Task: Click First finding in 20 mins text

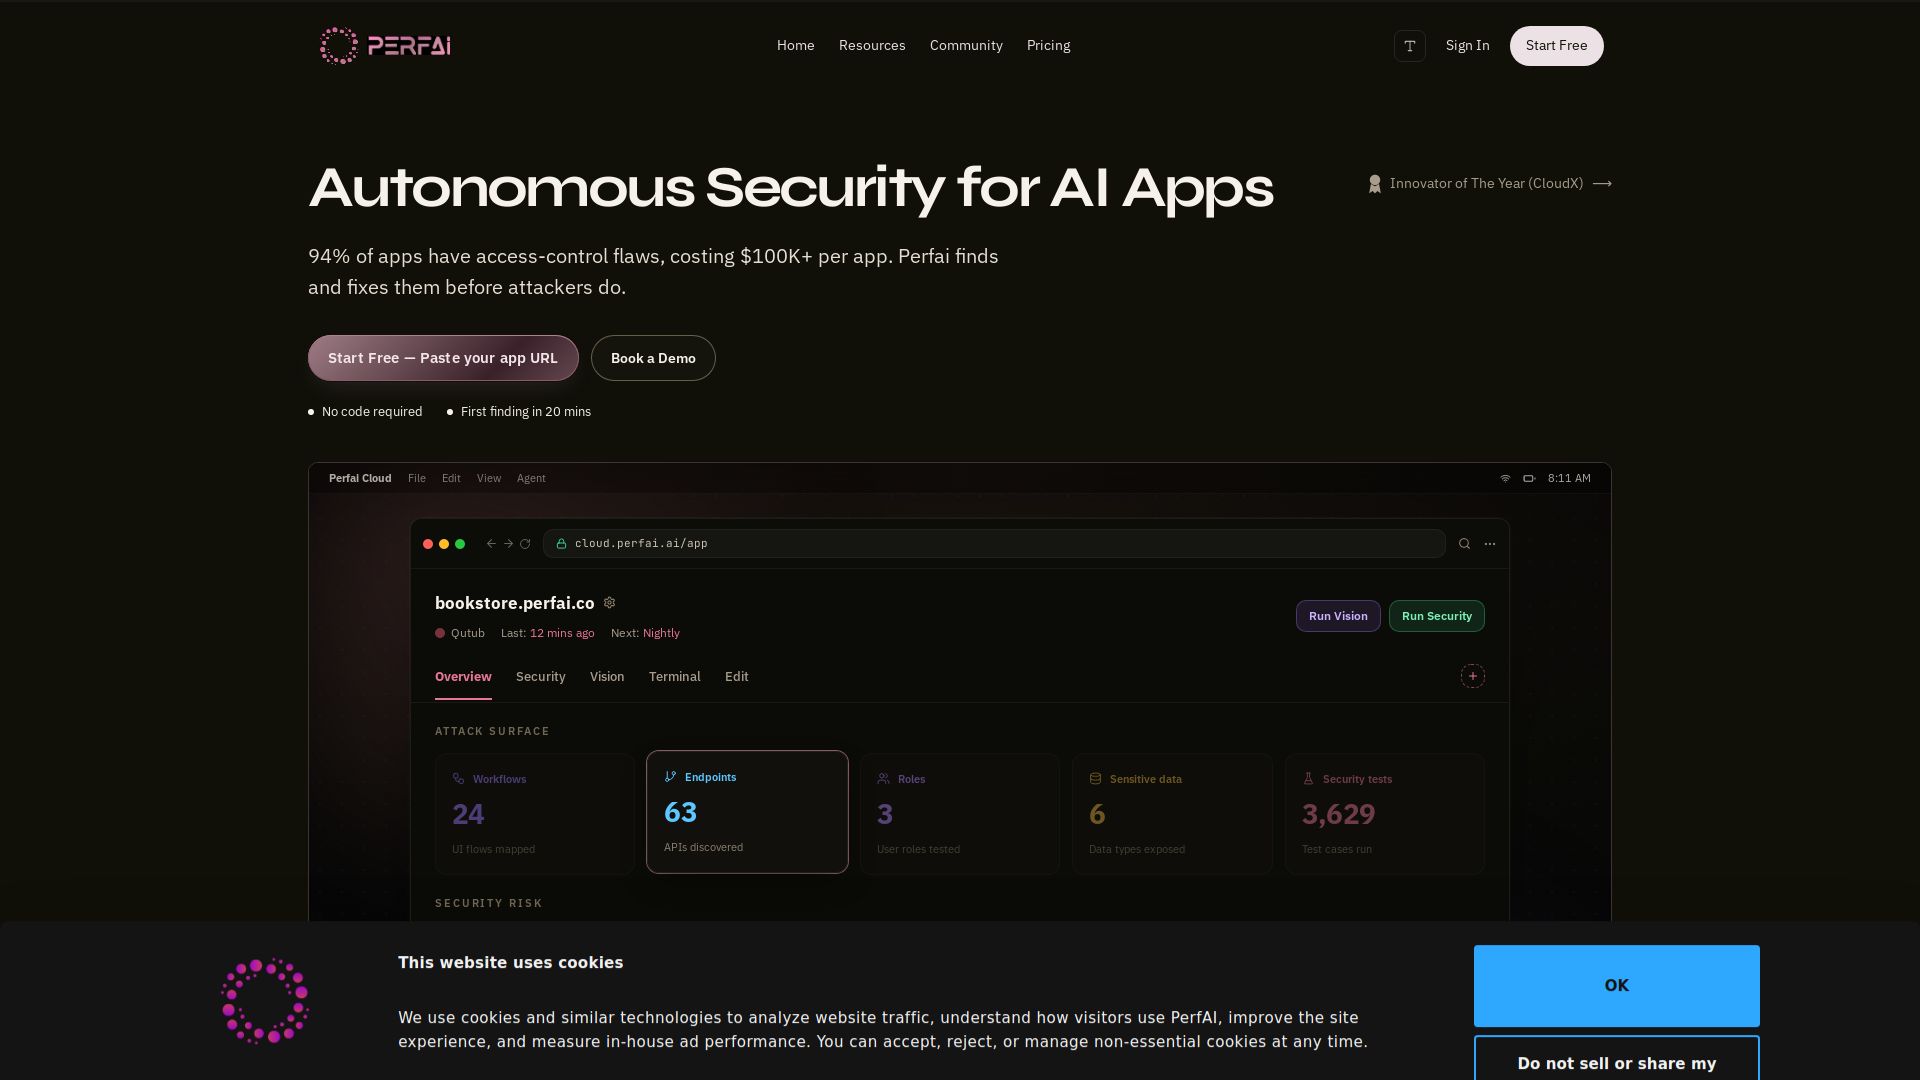Action: [526, 412]
